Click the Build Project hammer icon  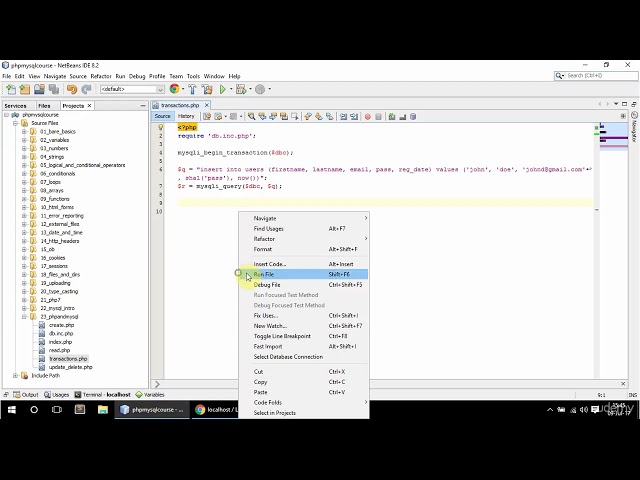point(192,89)
